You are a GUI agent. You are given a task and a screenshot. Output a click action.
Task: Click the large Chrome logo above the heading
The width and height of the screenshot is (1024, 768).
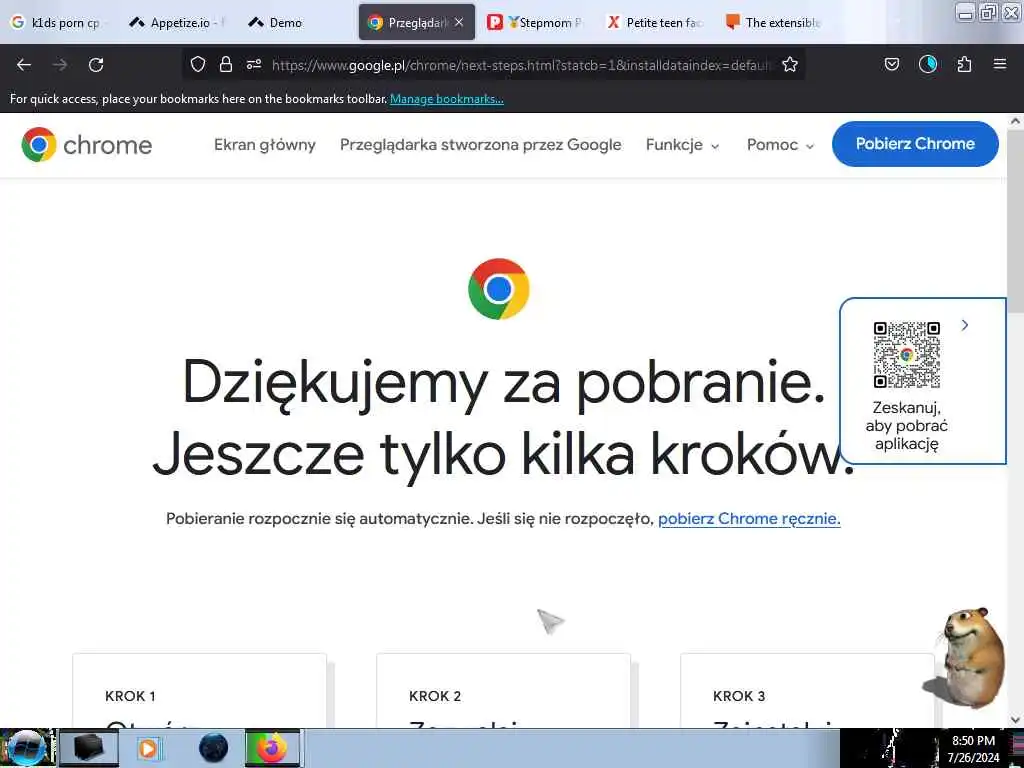pos(499,289)
